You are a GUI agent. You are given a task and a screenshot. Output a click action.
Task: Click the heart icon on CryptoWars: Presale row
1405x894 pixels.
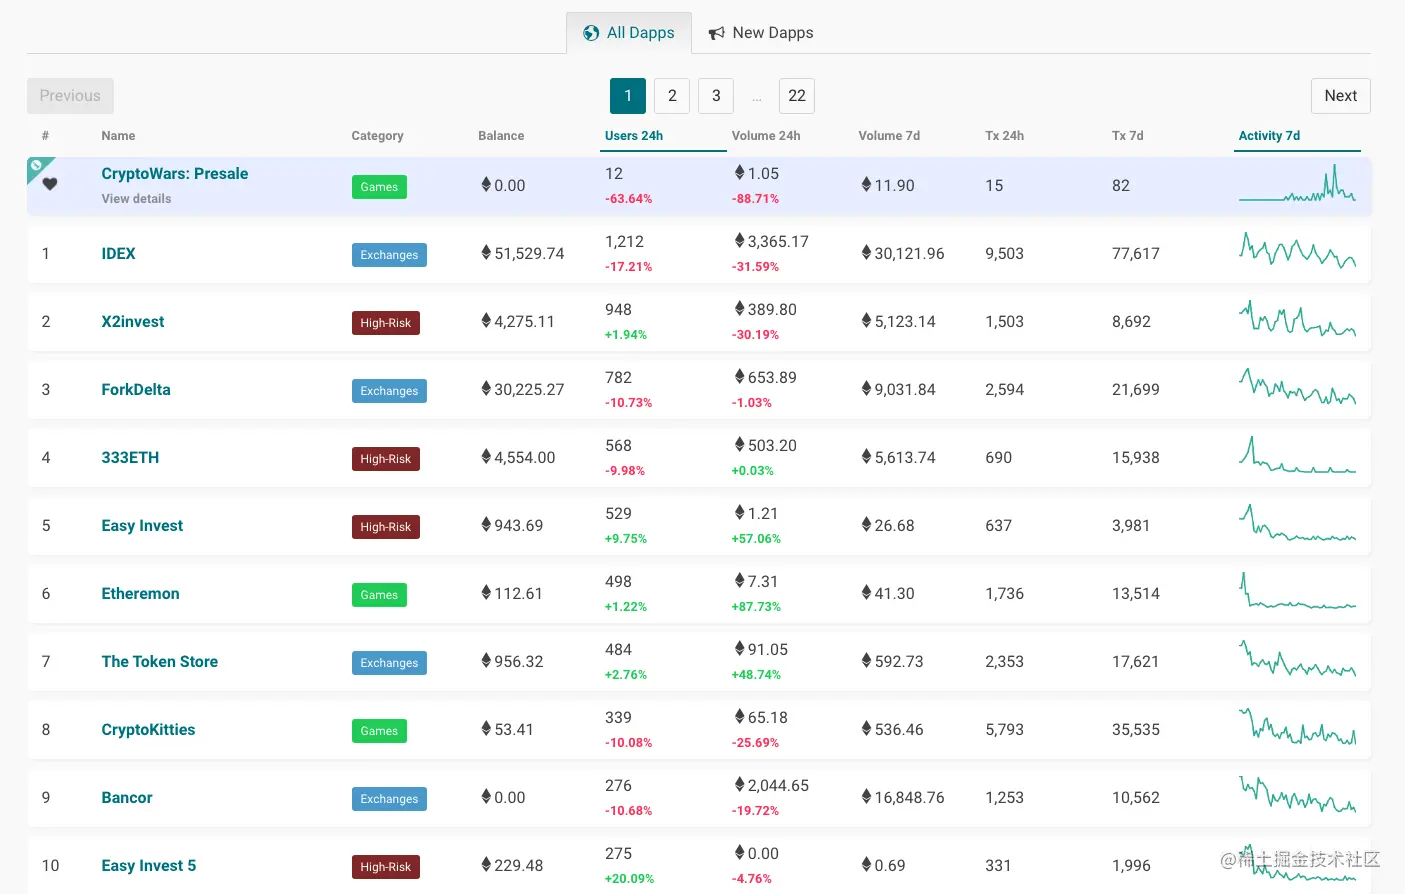coord(50,184)
